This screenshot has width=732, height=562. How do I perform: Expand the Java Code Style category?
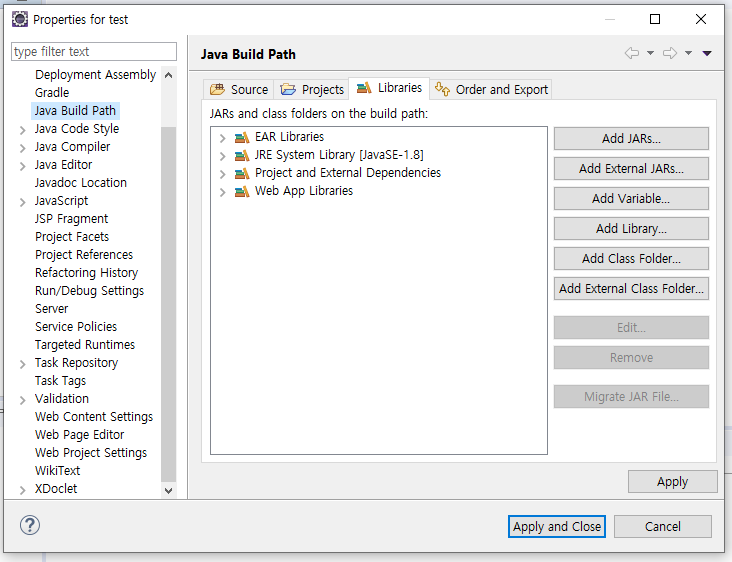pyautogui.click(x=22, y=130)
